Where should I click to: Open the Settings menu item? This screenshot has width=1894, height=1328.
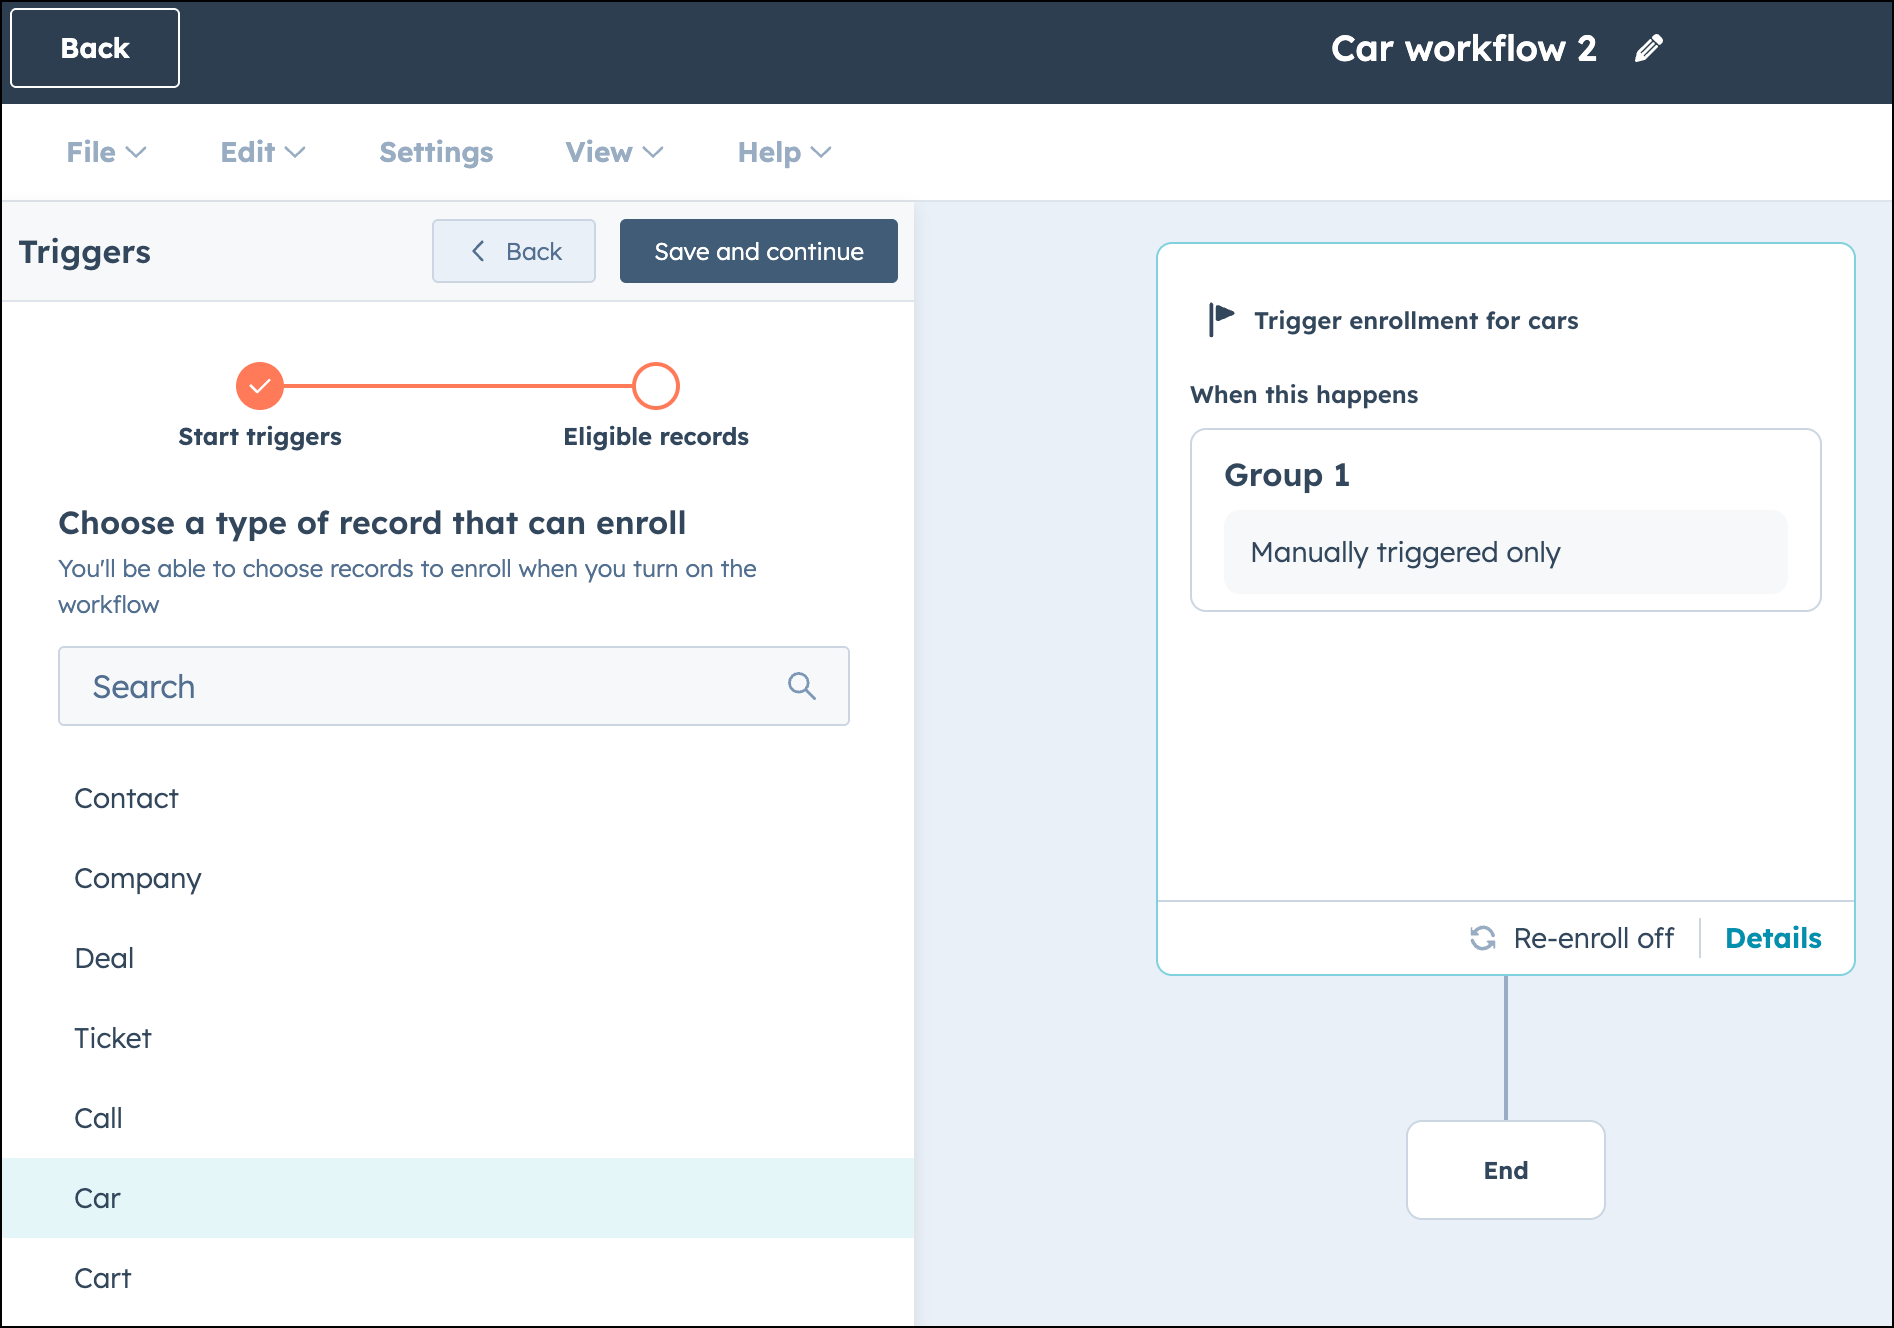tap(436, 152)
